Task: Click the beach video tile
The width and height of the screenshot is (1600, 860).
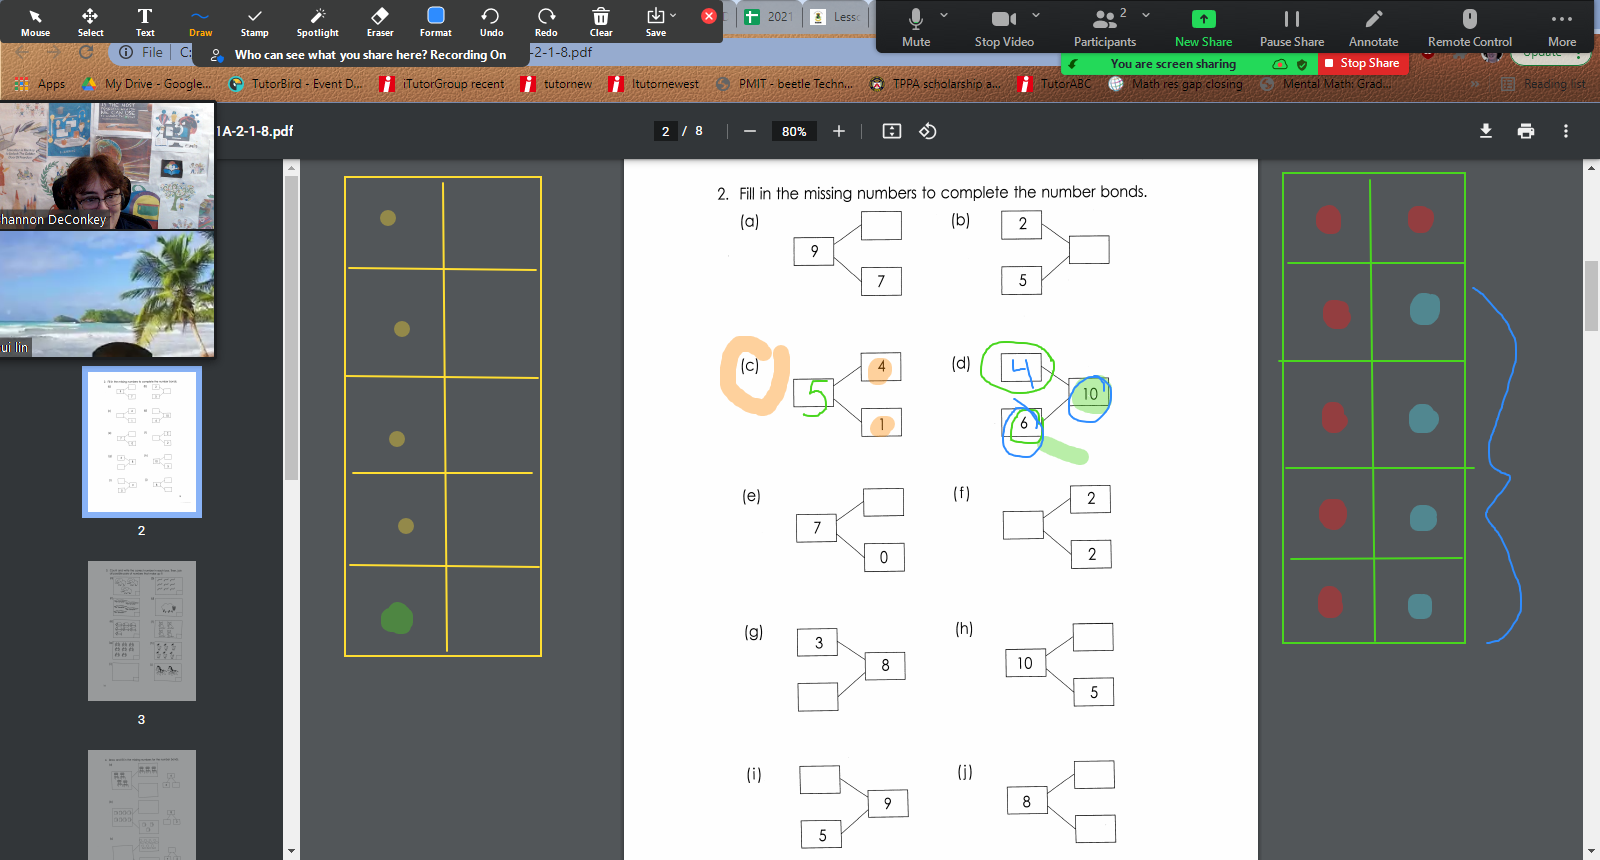Action: [107, 294]
